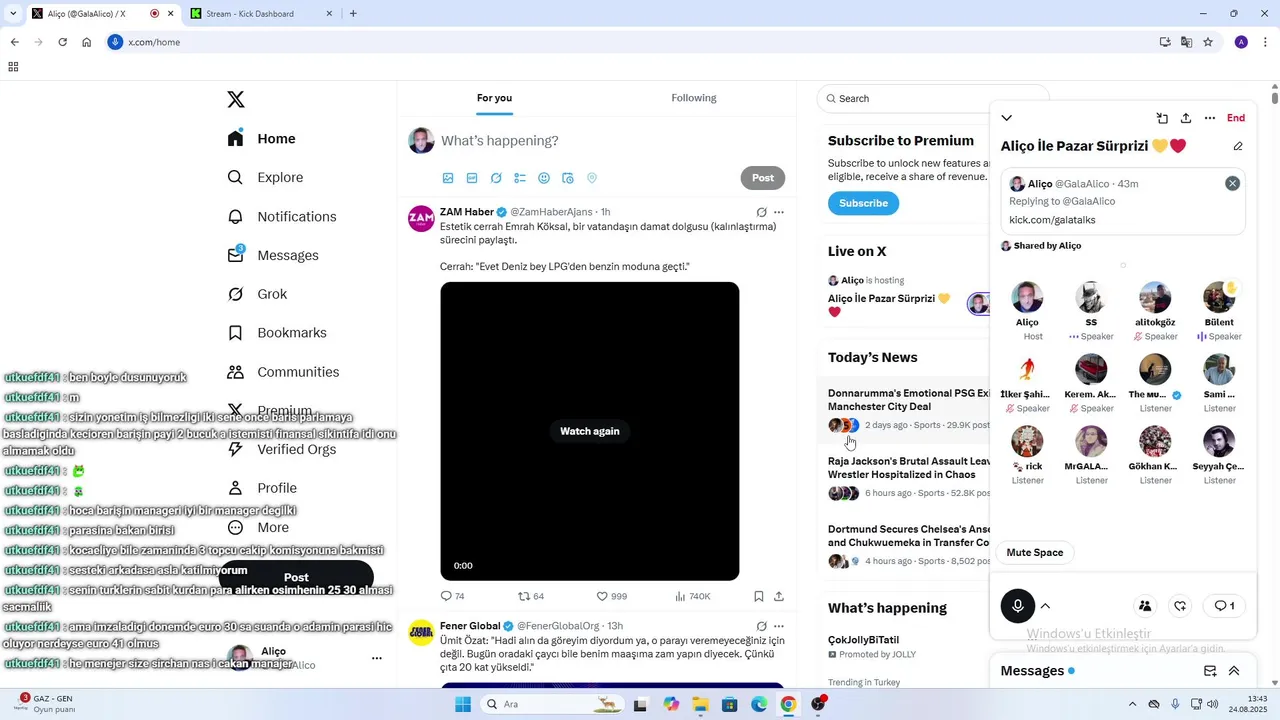Open the GIF picker in composer
The height and width of the screenshot is (720, 1280).
[472, 178]
